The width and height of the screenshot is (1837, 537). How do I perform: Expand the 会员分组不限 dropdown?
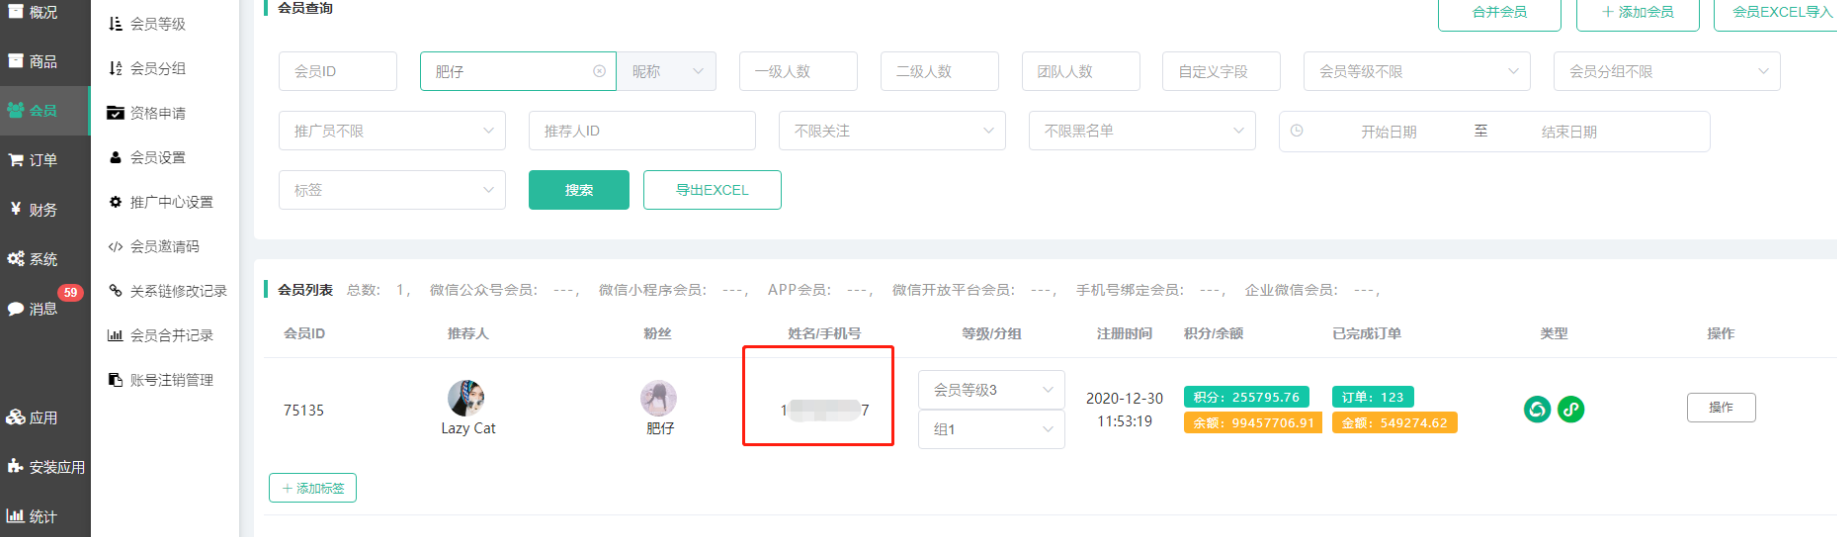tap(1666, 71)
